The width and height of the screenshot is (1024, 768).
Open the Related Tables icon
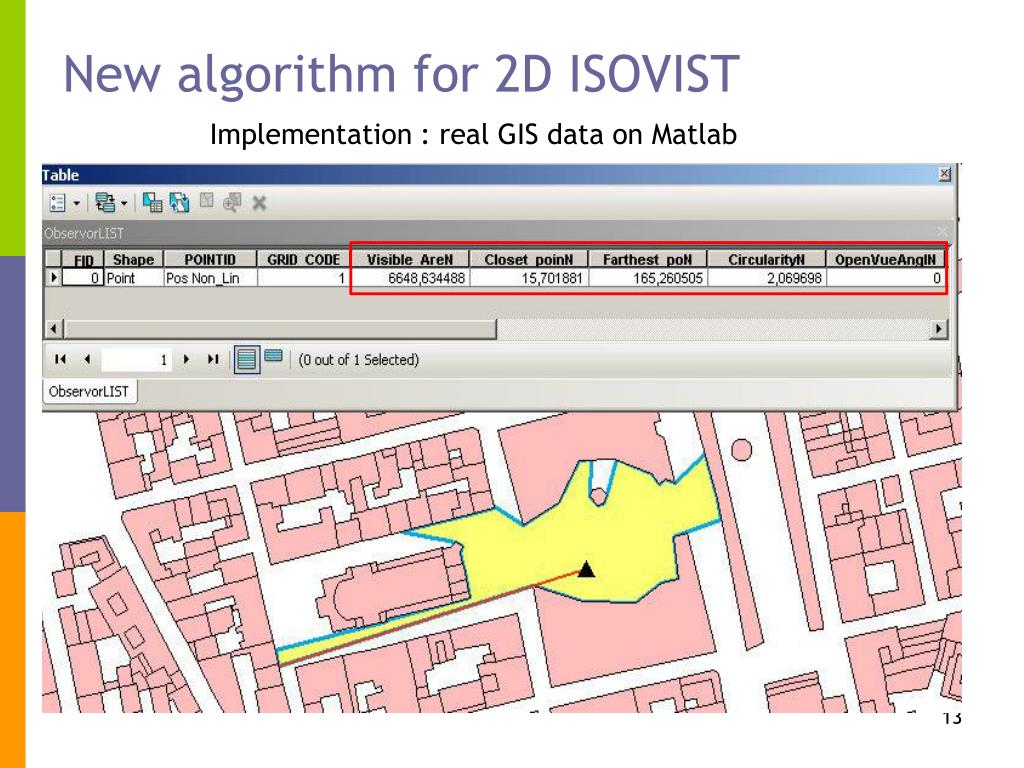[105, 203]
